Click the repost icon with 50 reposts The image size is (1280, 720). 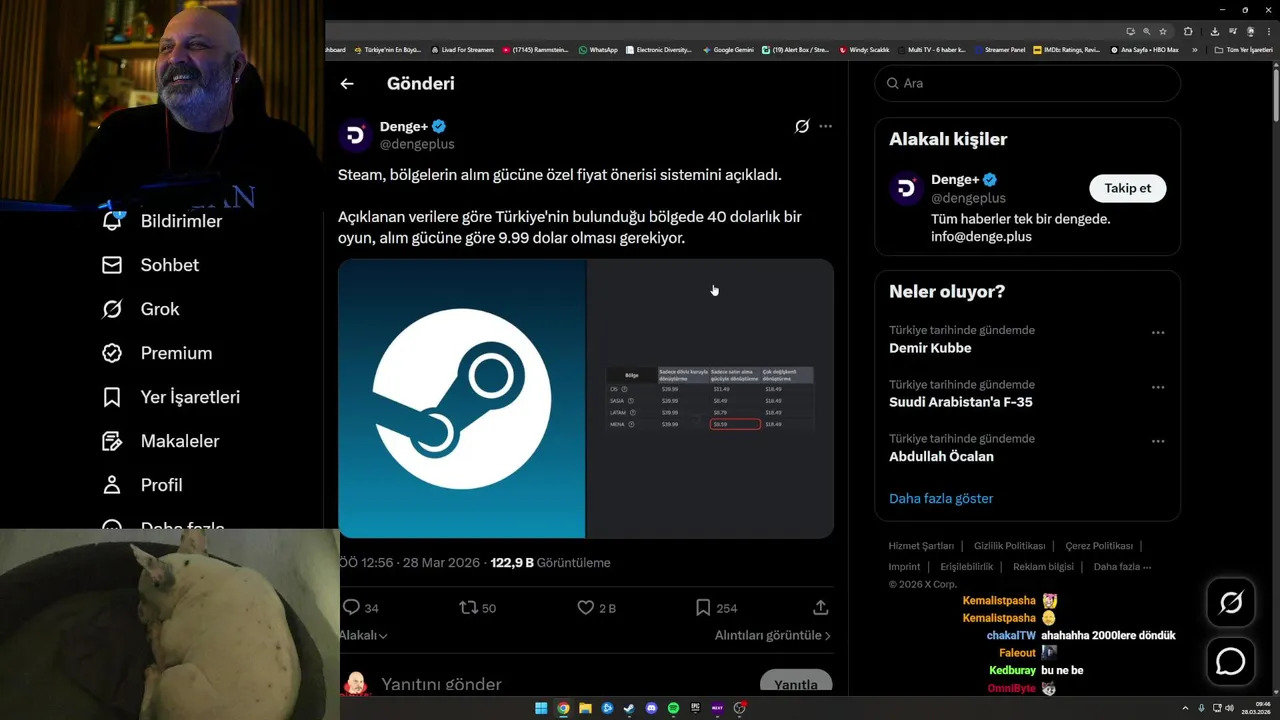tap(468, 607)
